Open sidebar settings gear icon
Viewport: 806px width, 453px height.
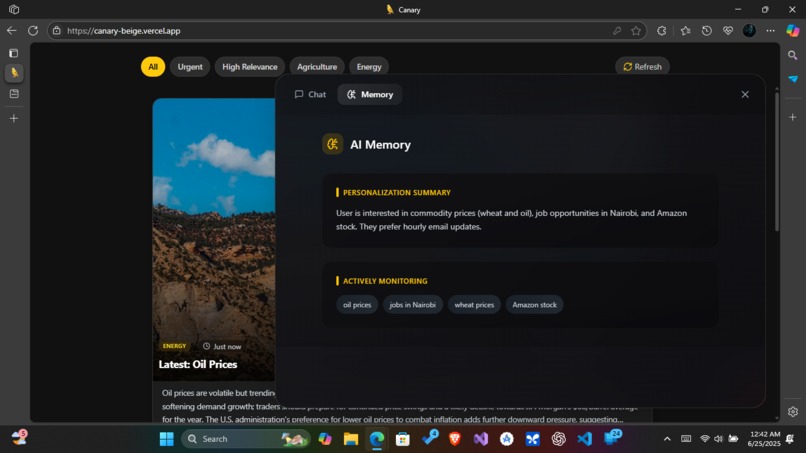tap(793, 411)
